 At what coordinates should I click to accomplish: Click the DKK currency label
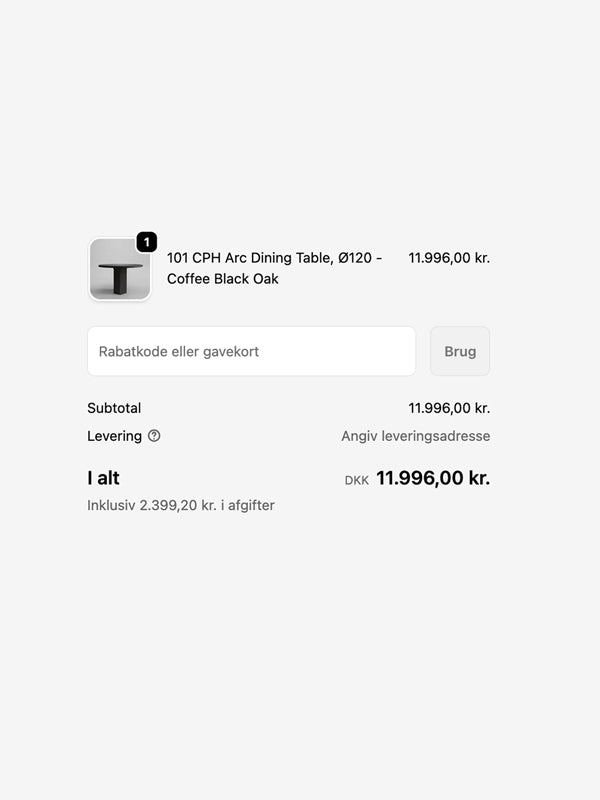click(357, 480)
